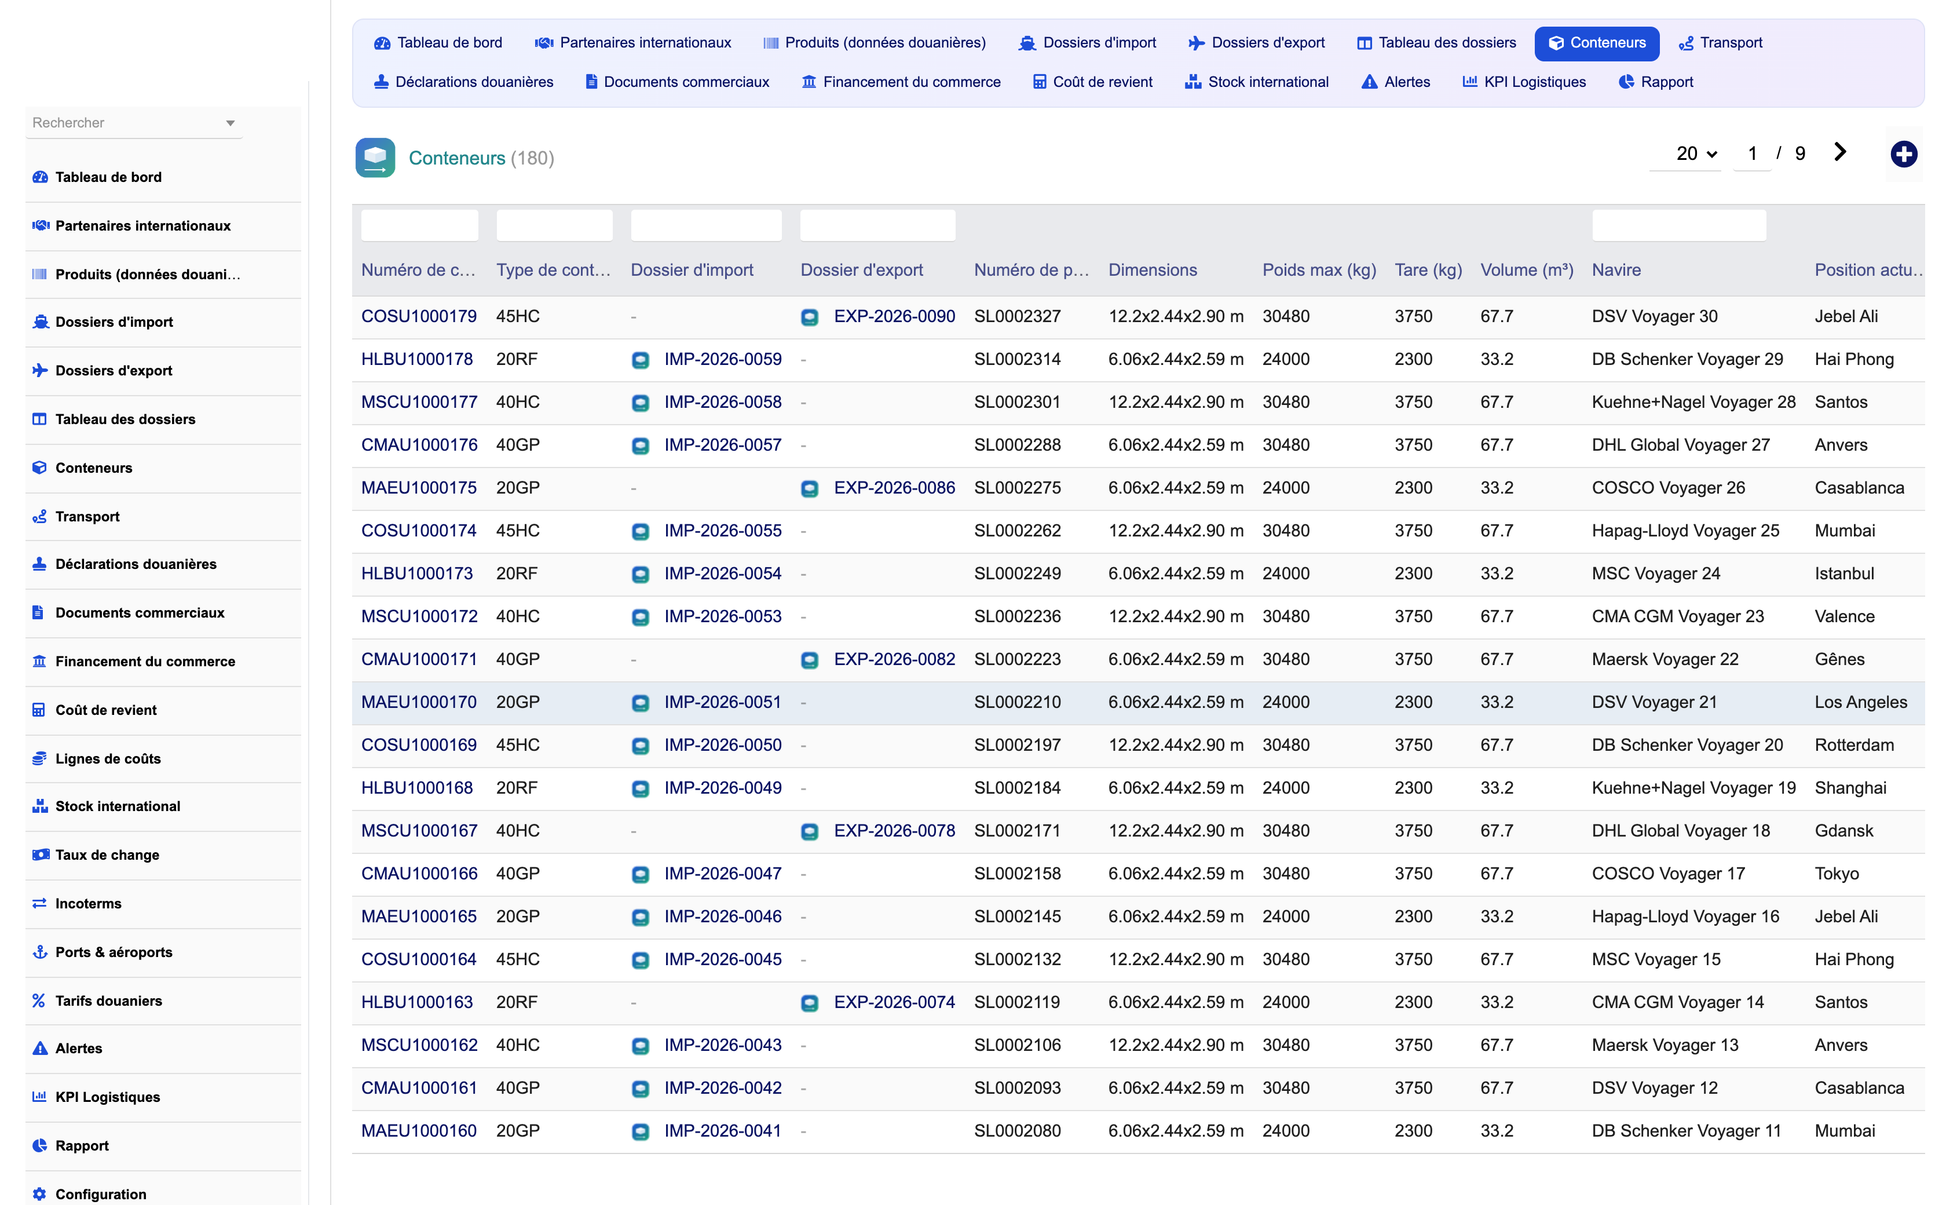This screenshot has height=1205, width=1946.
Task: Click the Lignes de coûts coins icon
Action: [40, 758]
